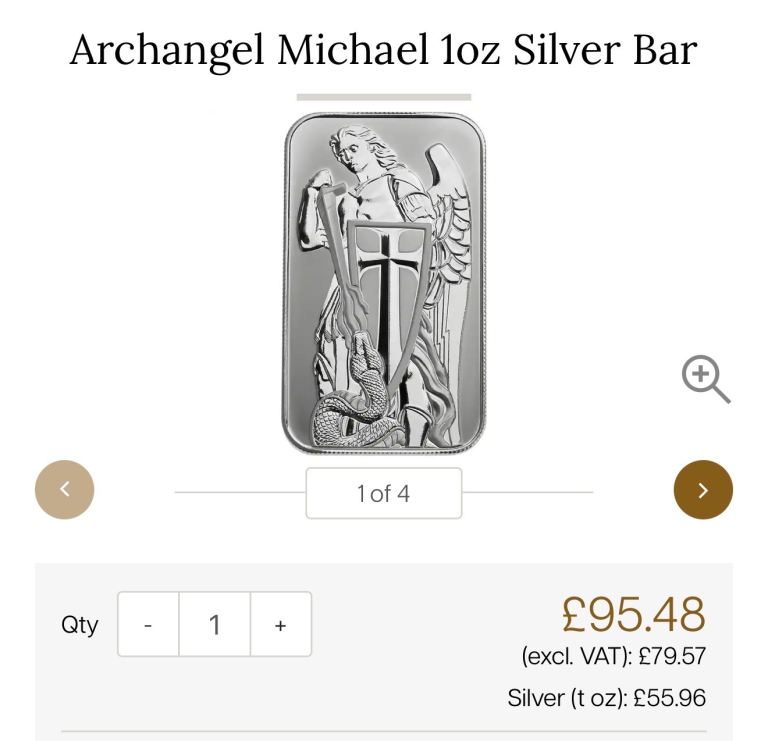Click the '1 of 4' image counter

(384, 493)
